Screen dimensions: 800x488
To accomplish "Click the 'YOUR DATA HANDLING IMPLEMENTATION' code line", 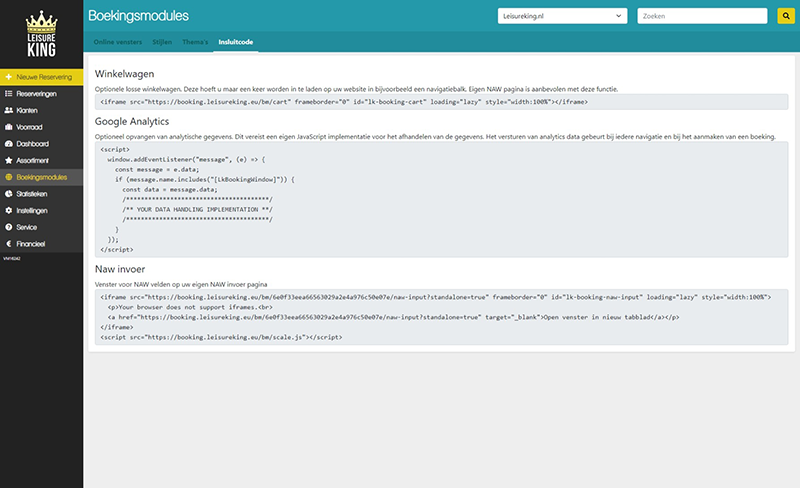I will [x=197, y=209].
